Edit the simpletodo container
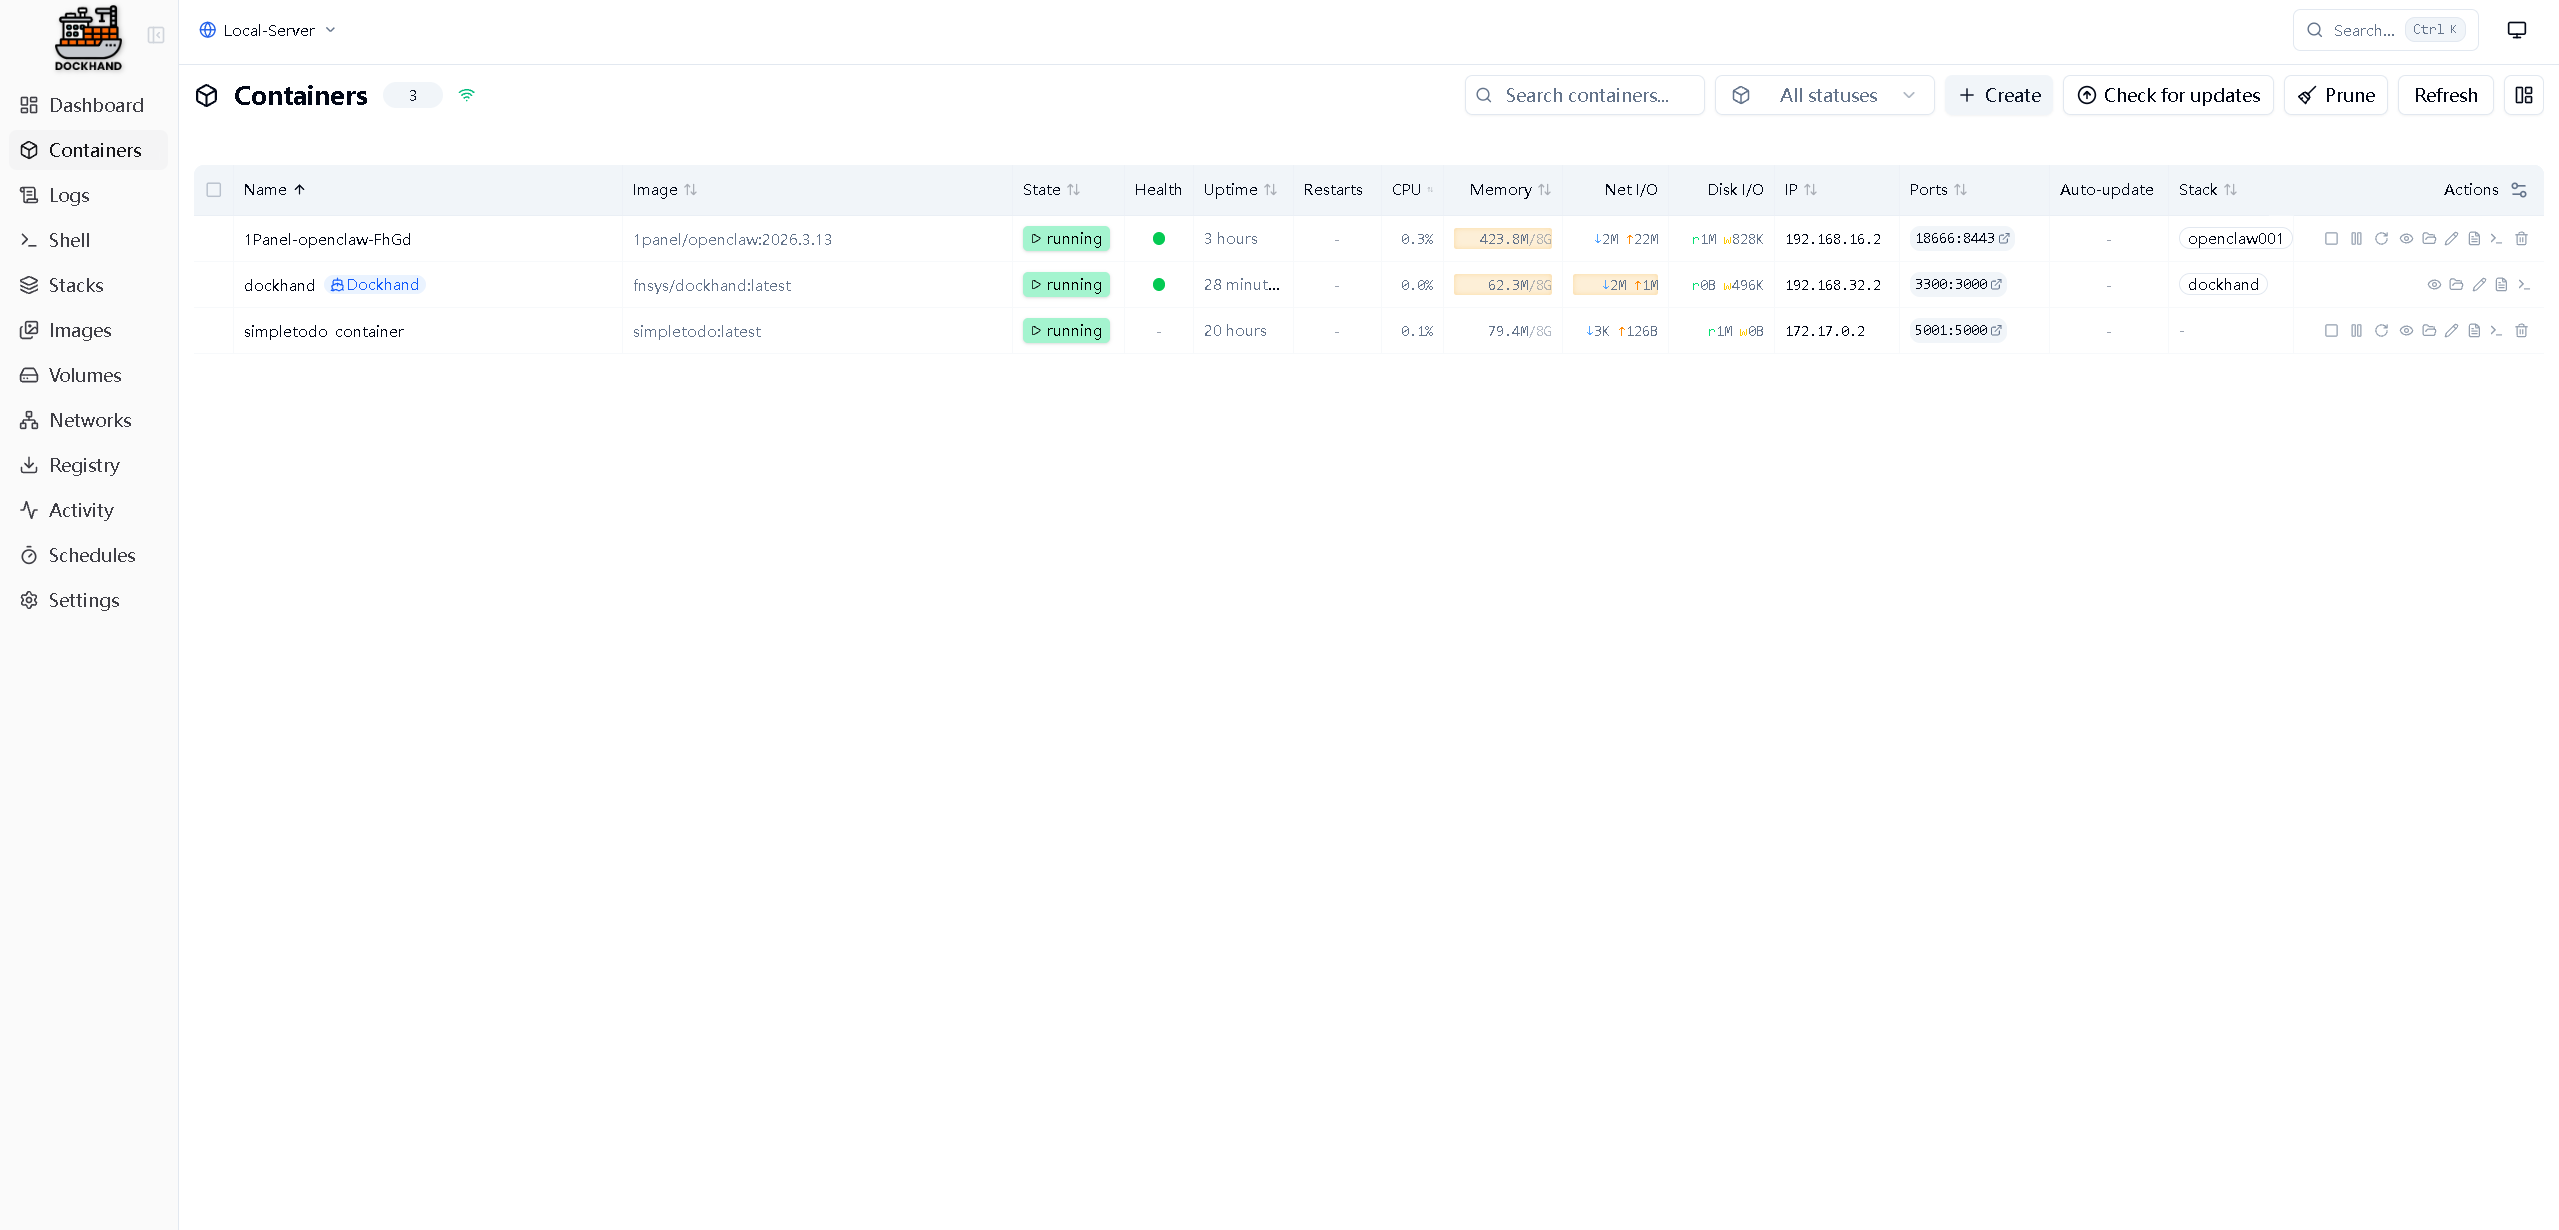The width and height of the screenshot is (2559, 1230). [x=2451, y=331]
